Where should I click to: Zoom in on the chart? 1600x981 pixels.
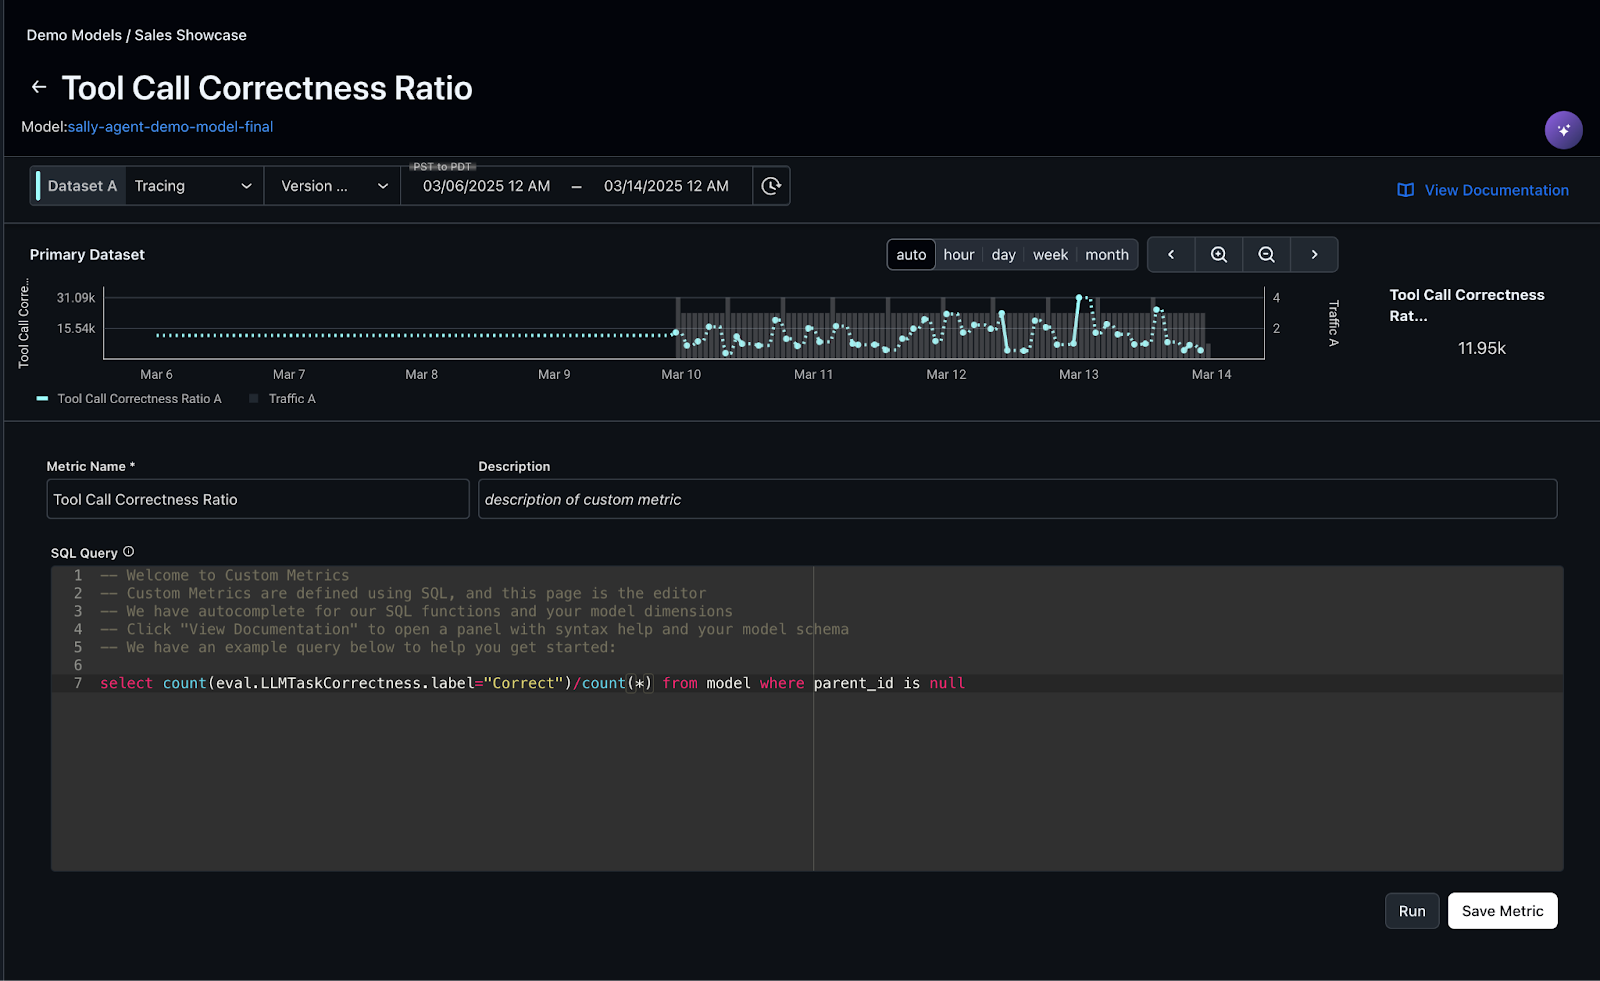[x=1218, y=255]
